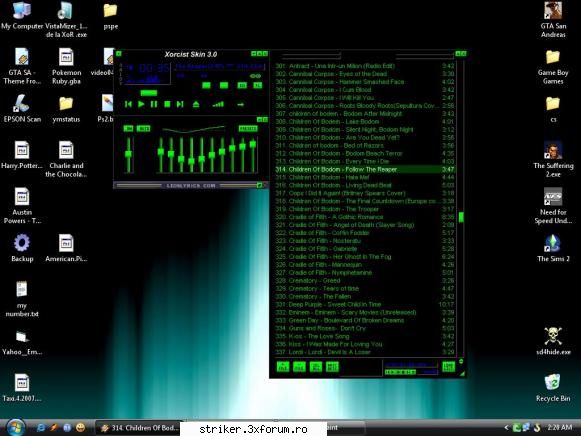
Task: Click the Internet Explorer quick launch icon
Action: (x=40, y=427)
